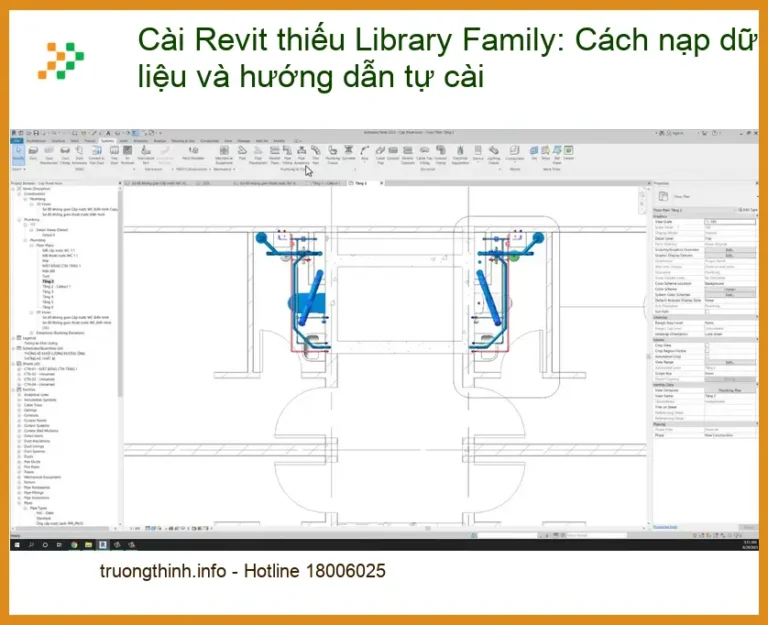The height and width of the screenshot is (625, 768).
Task: Switch to the Systems ribbon tab
Action: coord(107,141)
